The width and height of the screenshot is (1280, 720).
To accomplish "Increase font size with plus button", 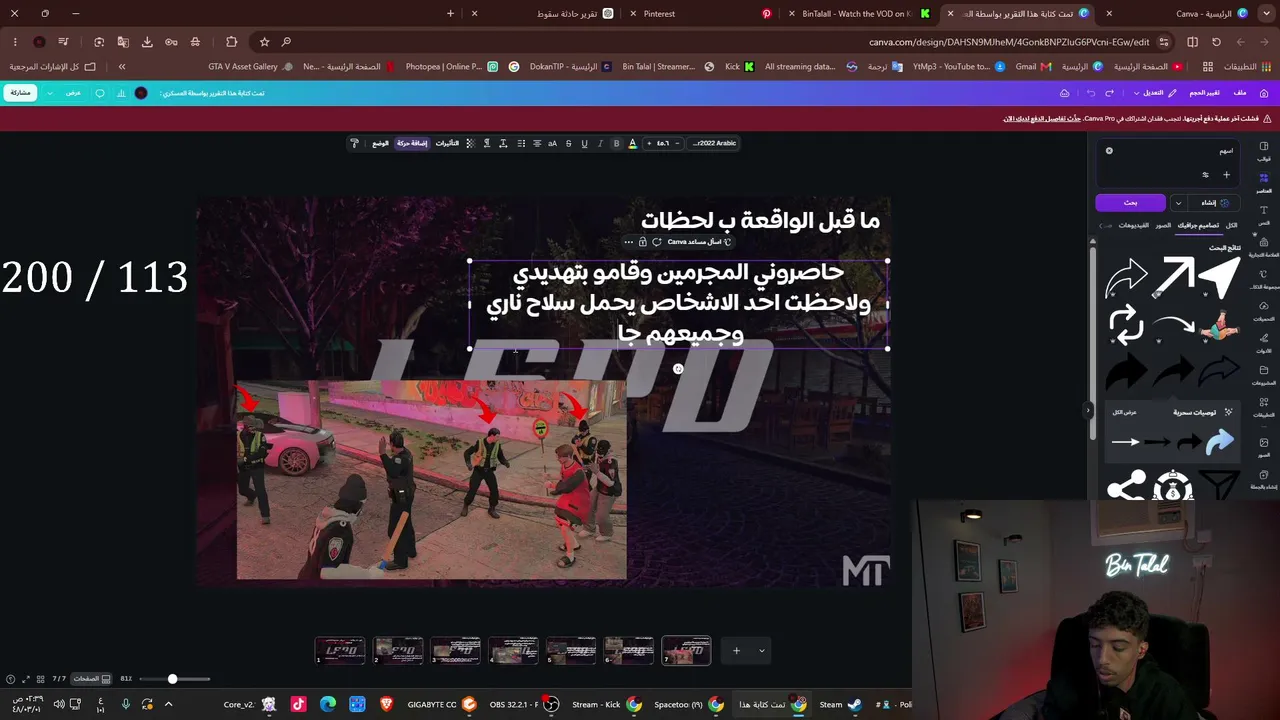I will pos(649,143).
